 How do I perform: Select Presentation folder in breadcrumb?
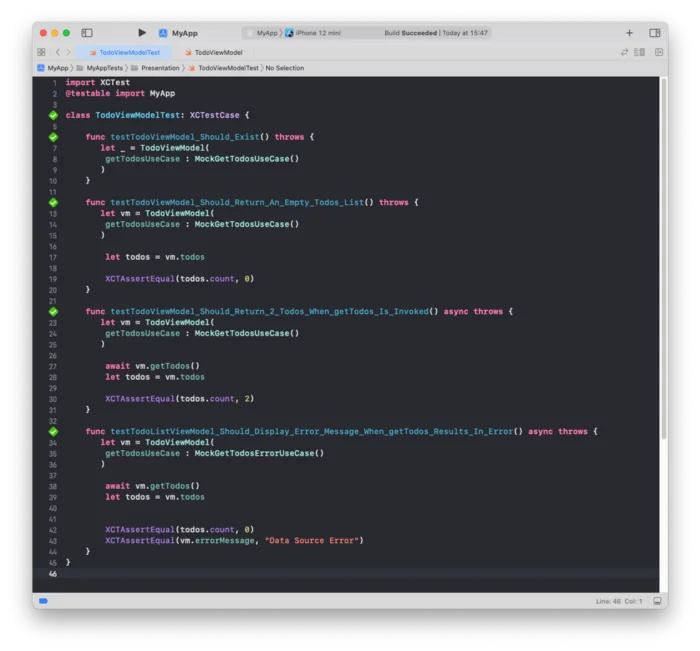tap(155, 68)
